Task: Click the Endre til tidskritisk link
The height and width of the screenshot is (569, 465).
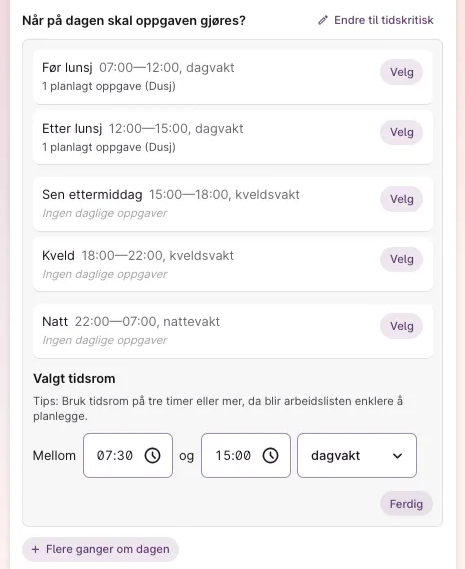Action: (376, 20)
